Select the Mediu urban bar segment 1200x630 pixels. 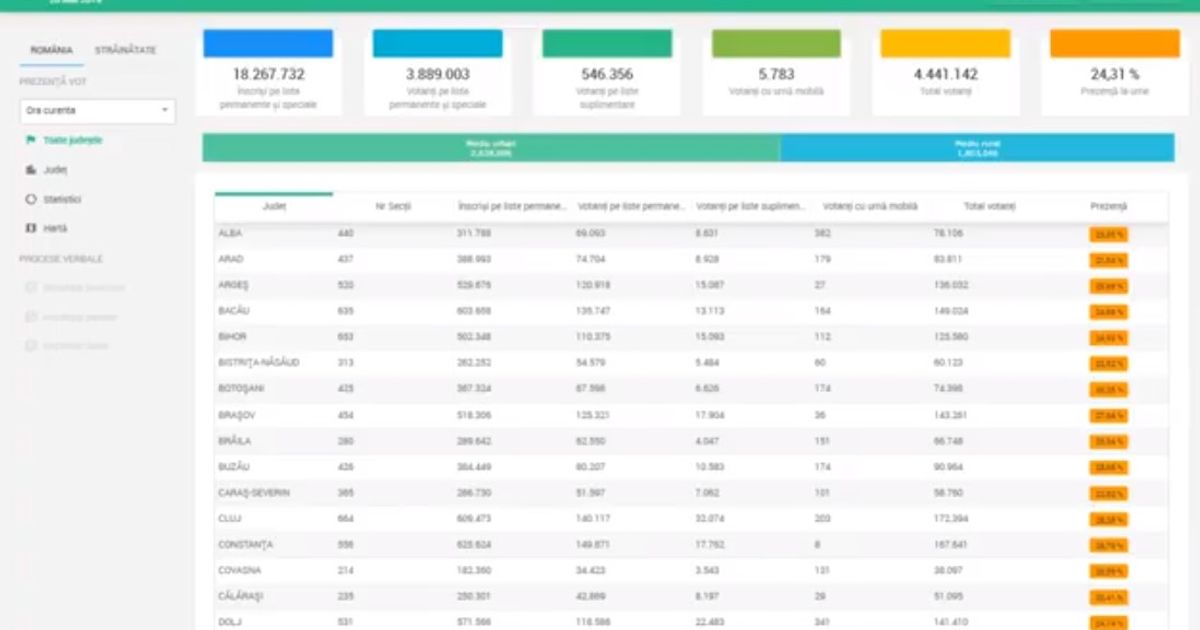pos(491,148)
